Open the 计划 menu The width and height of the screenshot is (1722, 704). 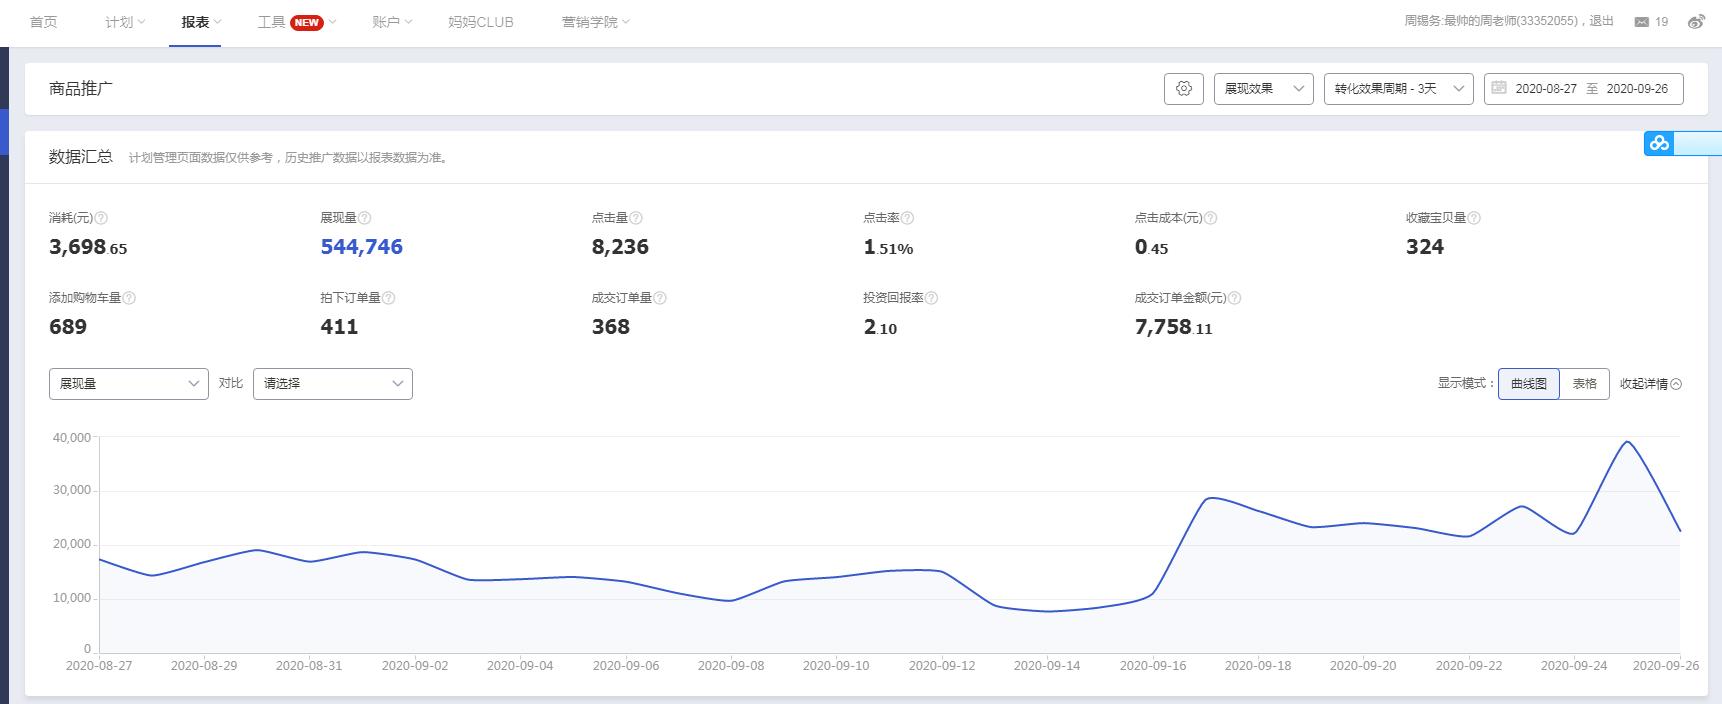(x=124, y=22)
